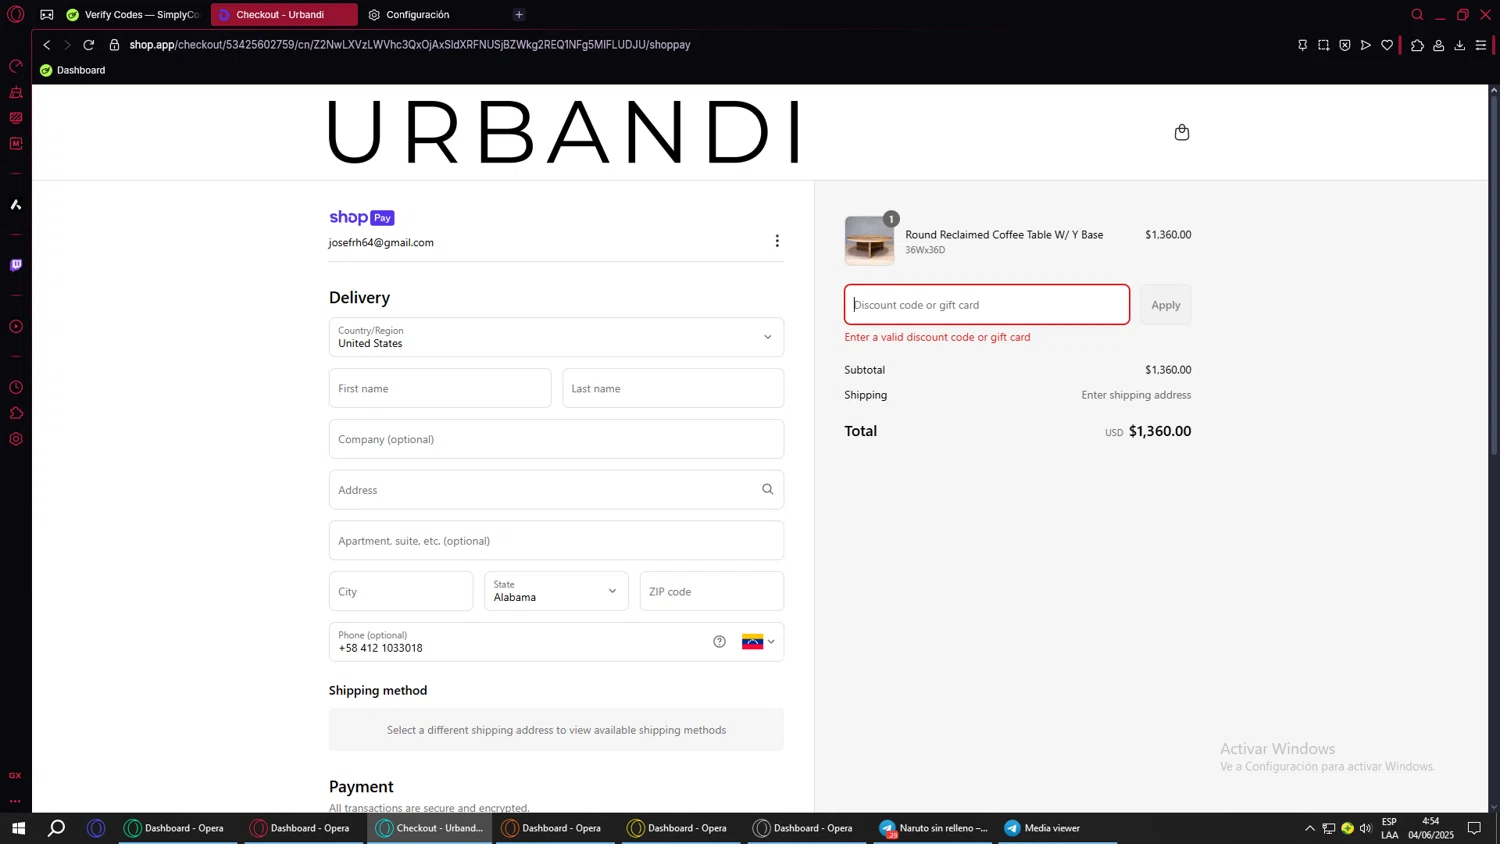Take a snapshot with the capture icon
Image resolution: width=1500 pixels, height=844 pixels.
click(1324, 45)
